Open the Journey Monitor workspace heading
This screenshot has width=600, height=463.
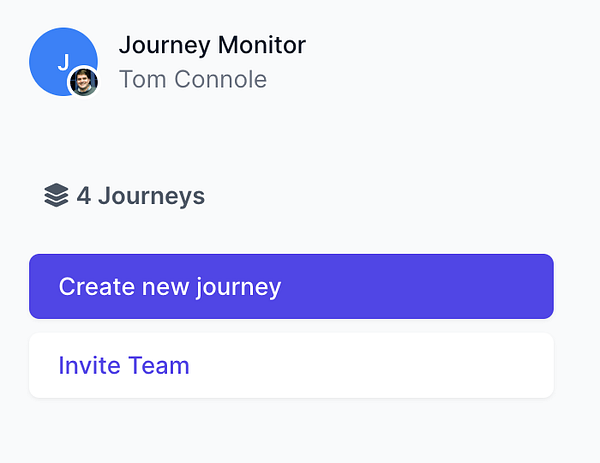[x=212, y=45]
